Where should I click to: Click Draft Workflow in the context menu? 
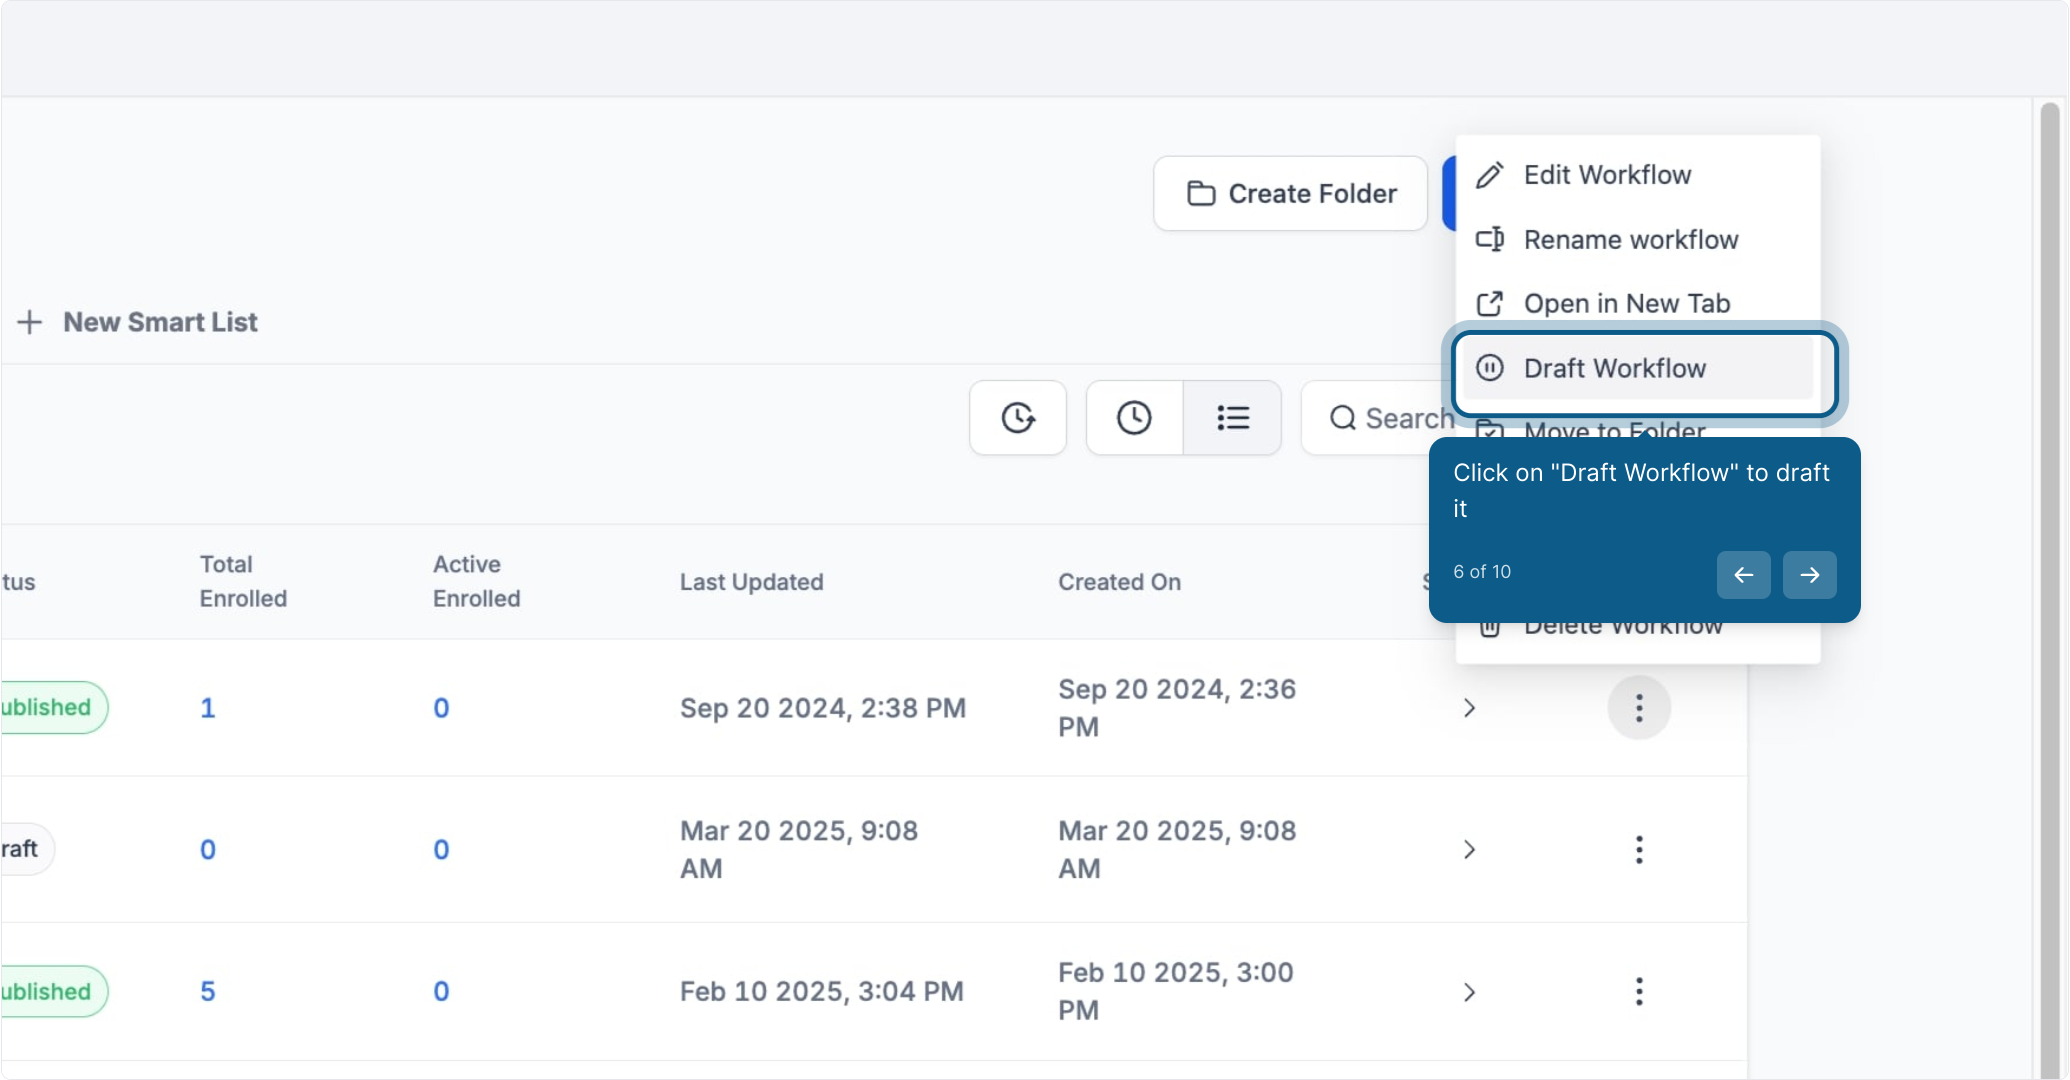point(1637,368)
